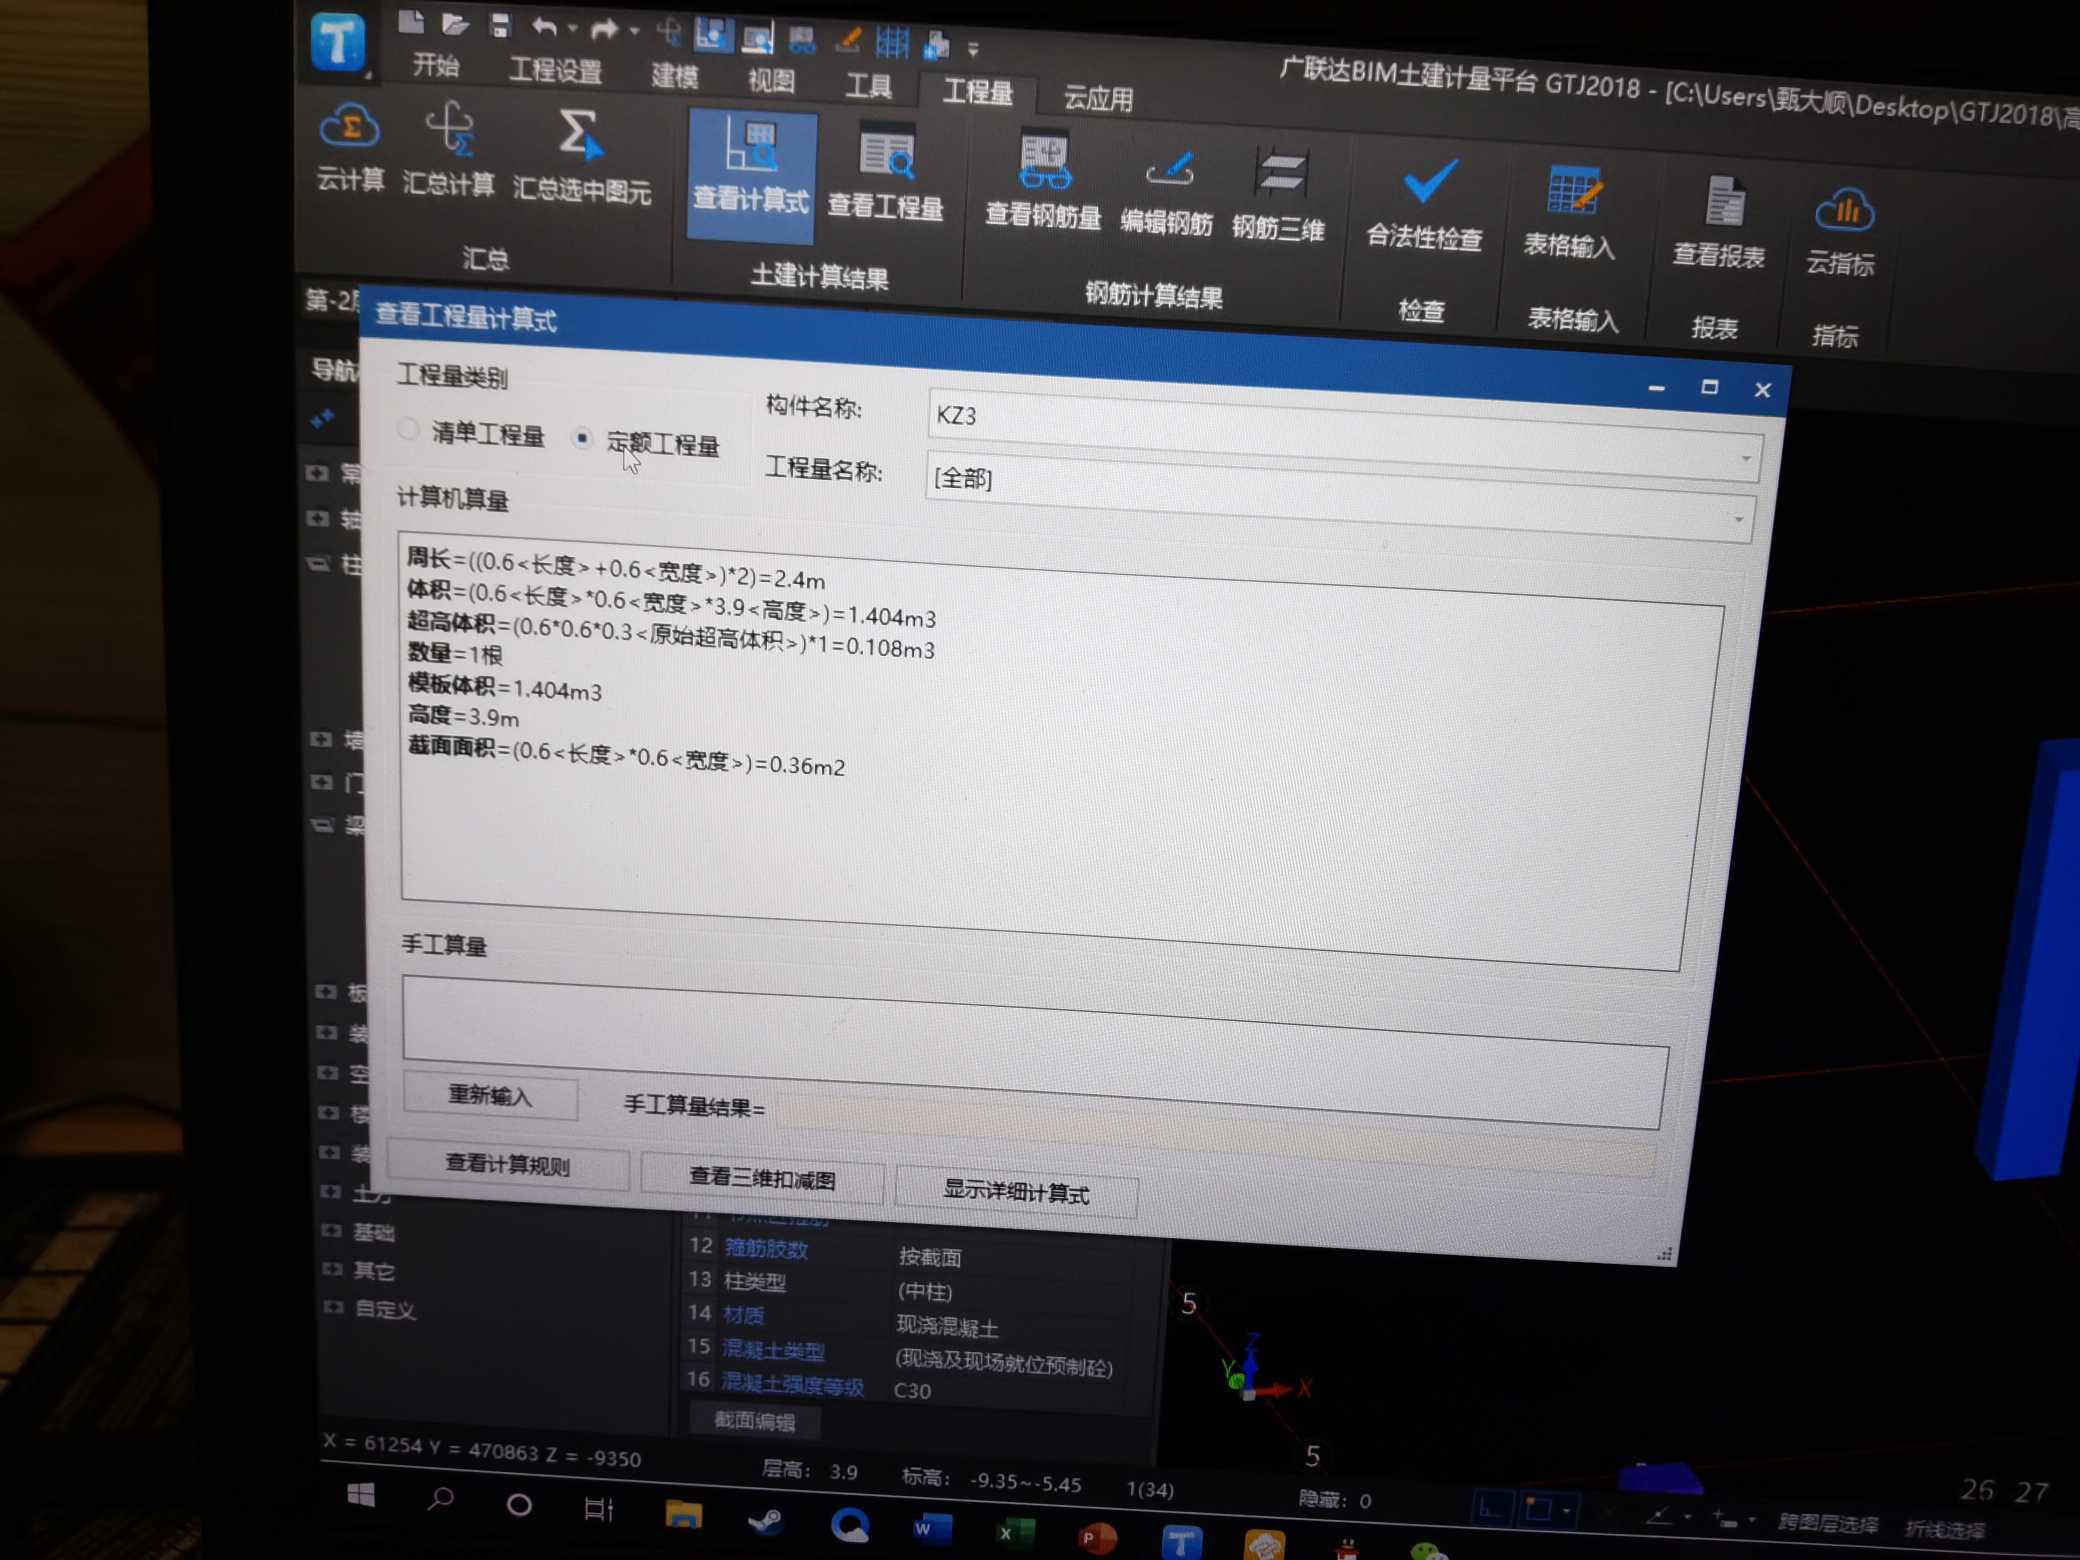Switch to the 工具 ribbon tab
Image resolution: width=2080 pixels, height=1560 pixels.
click(868, 86)
